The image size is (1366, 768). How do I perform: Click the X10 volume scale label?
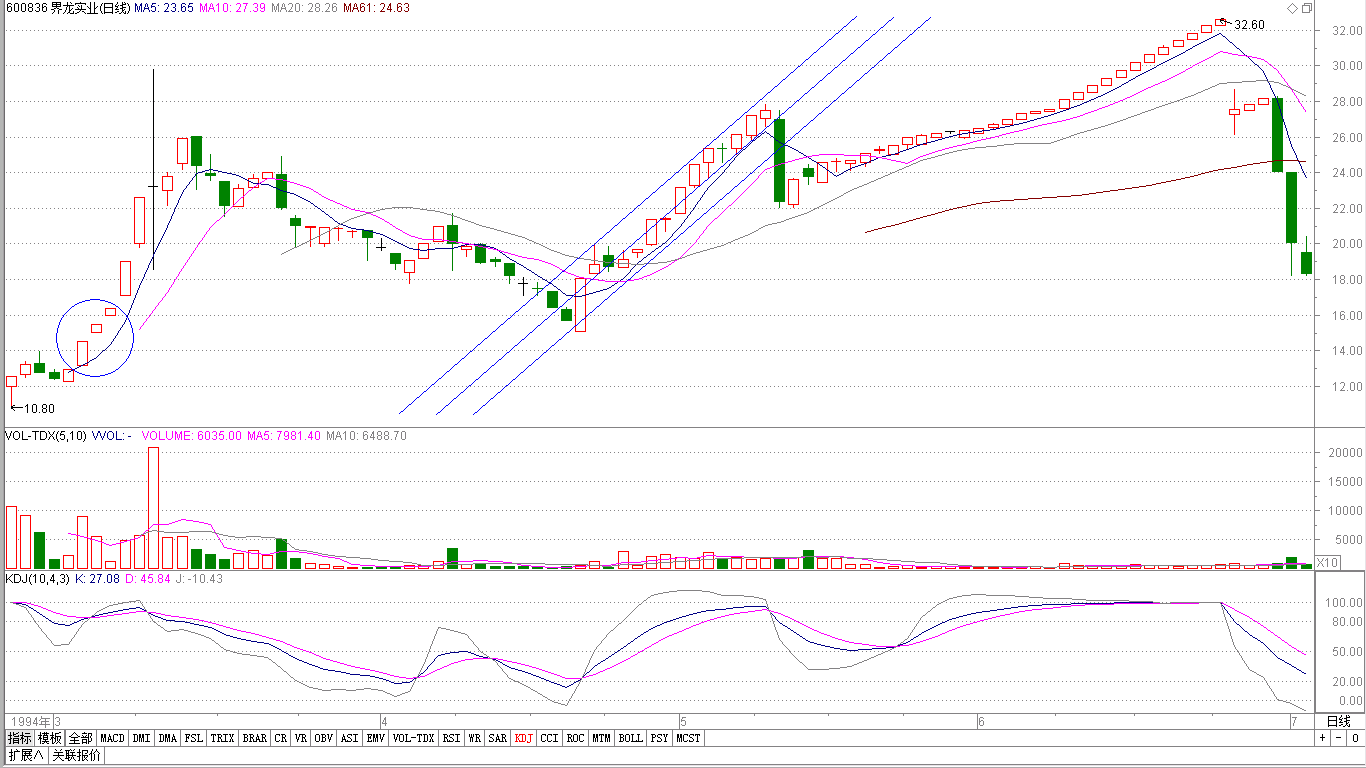[1328, 562]
